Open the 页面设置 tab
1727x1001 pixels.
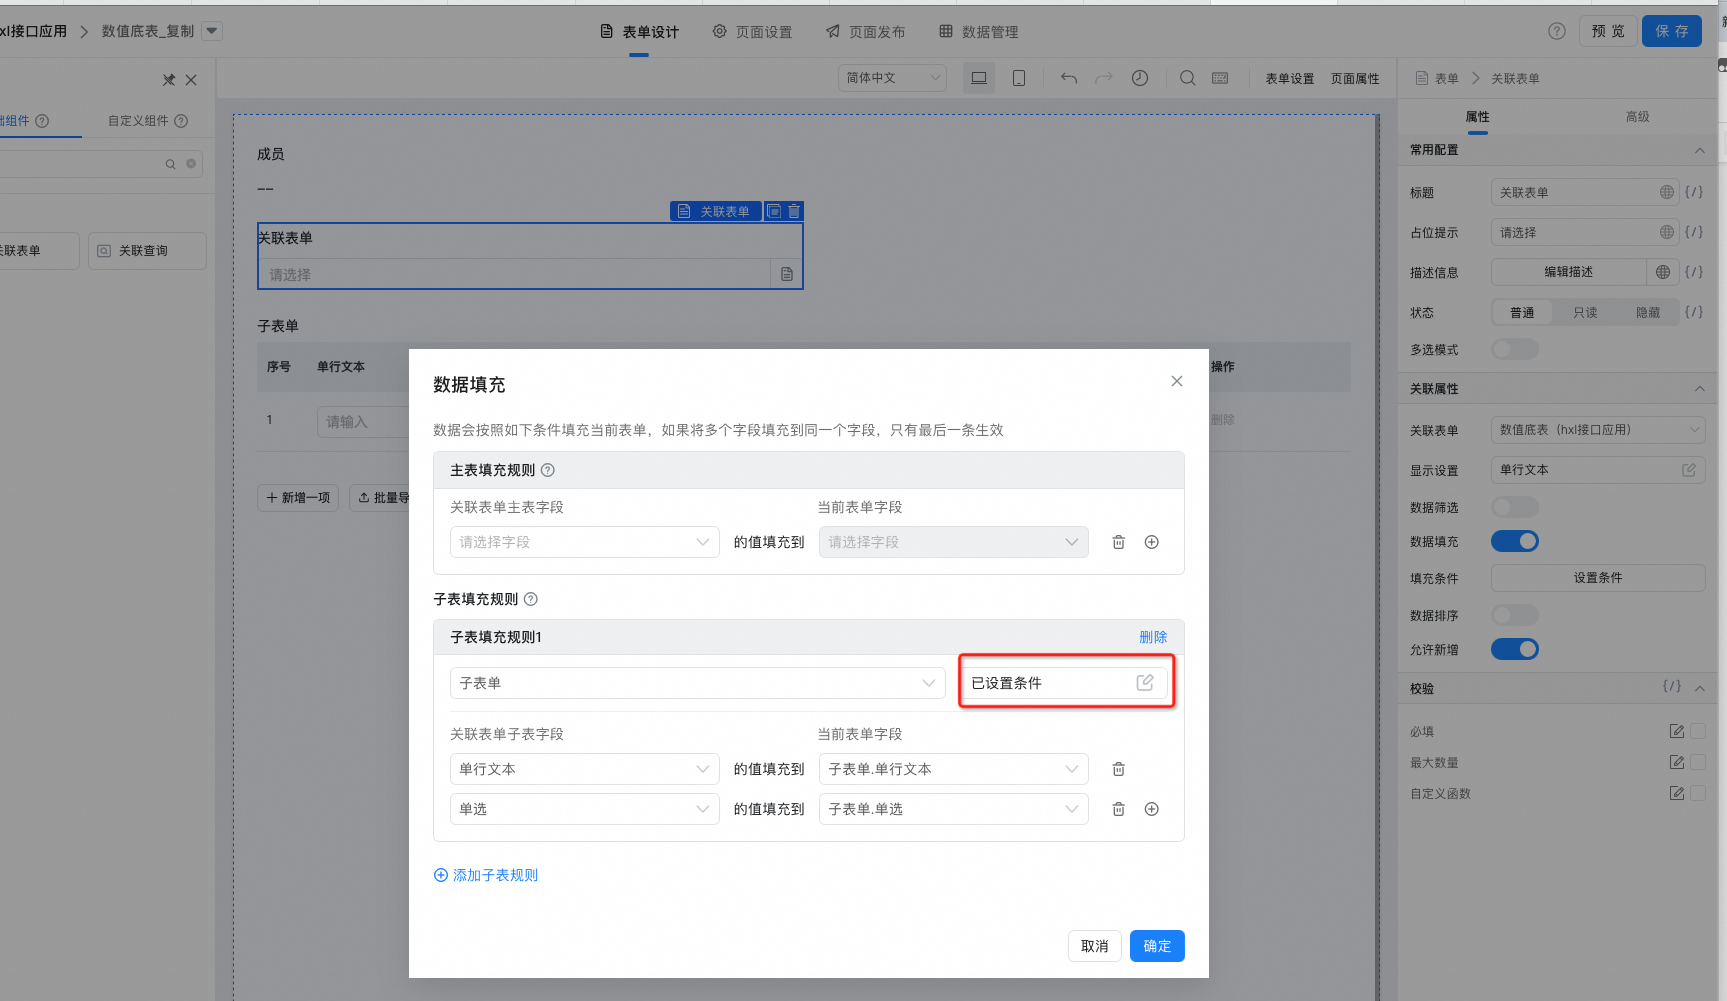tap(752, 32)
